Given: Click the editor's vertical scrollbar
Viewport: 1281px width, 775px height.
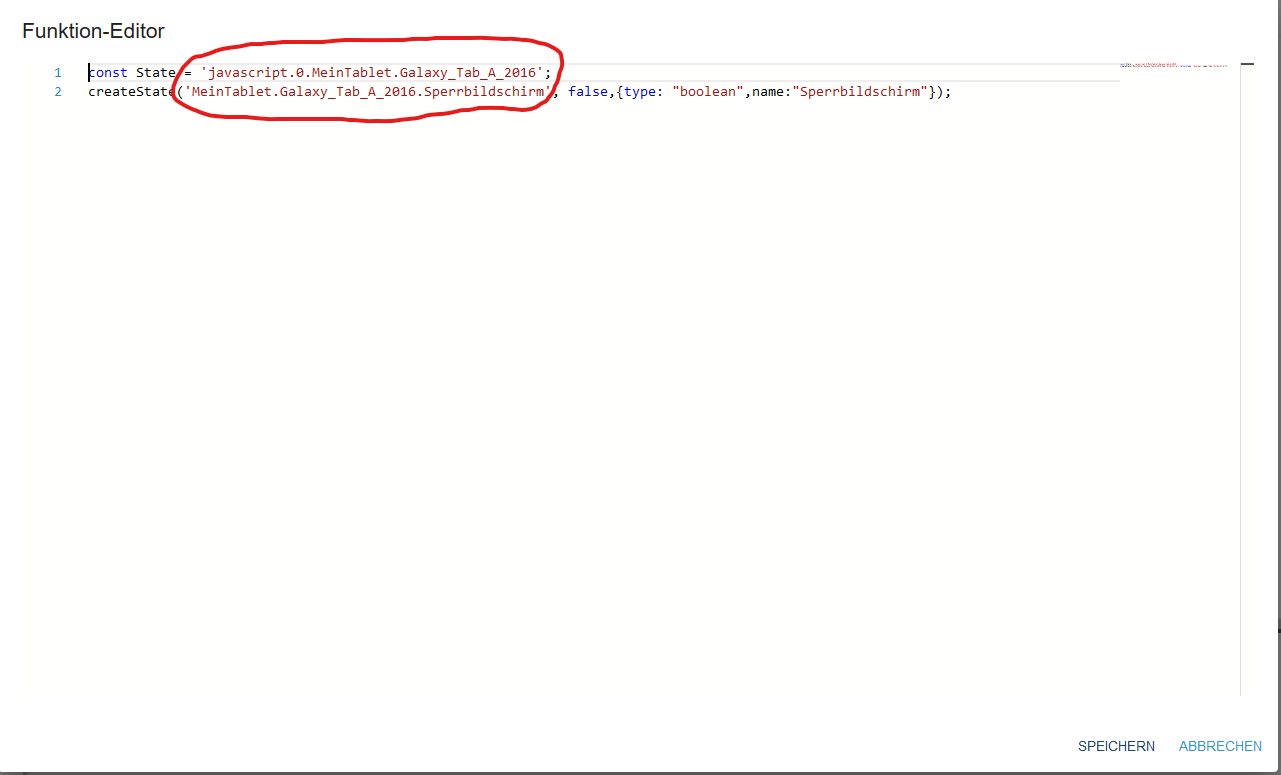Looking at the screenshot, I should 1247,380.
